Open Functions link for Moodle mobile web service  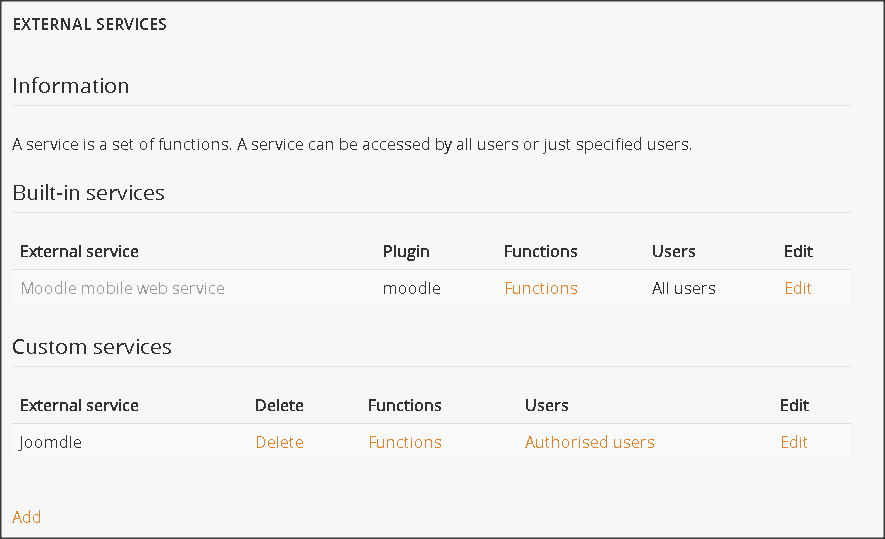(x=541, y=288)
